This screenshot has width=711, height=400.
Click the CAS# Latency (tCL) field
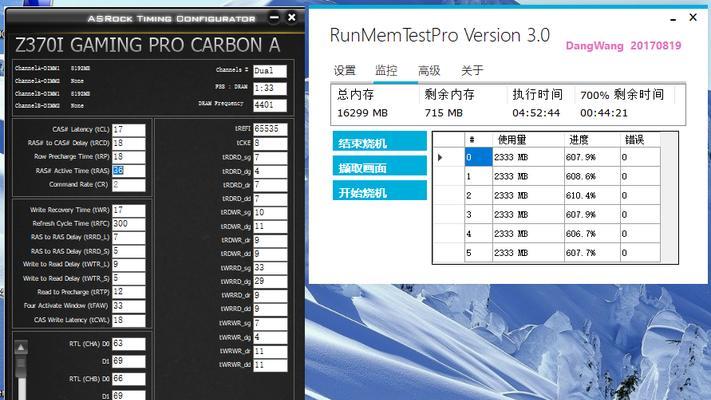129,130
